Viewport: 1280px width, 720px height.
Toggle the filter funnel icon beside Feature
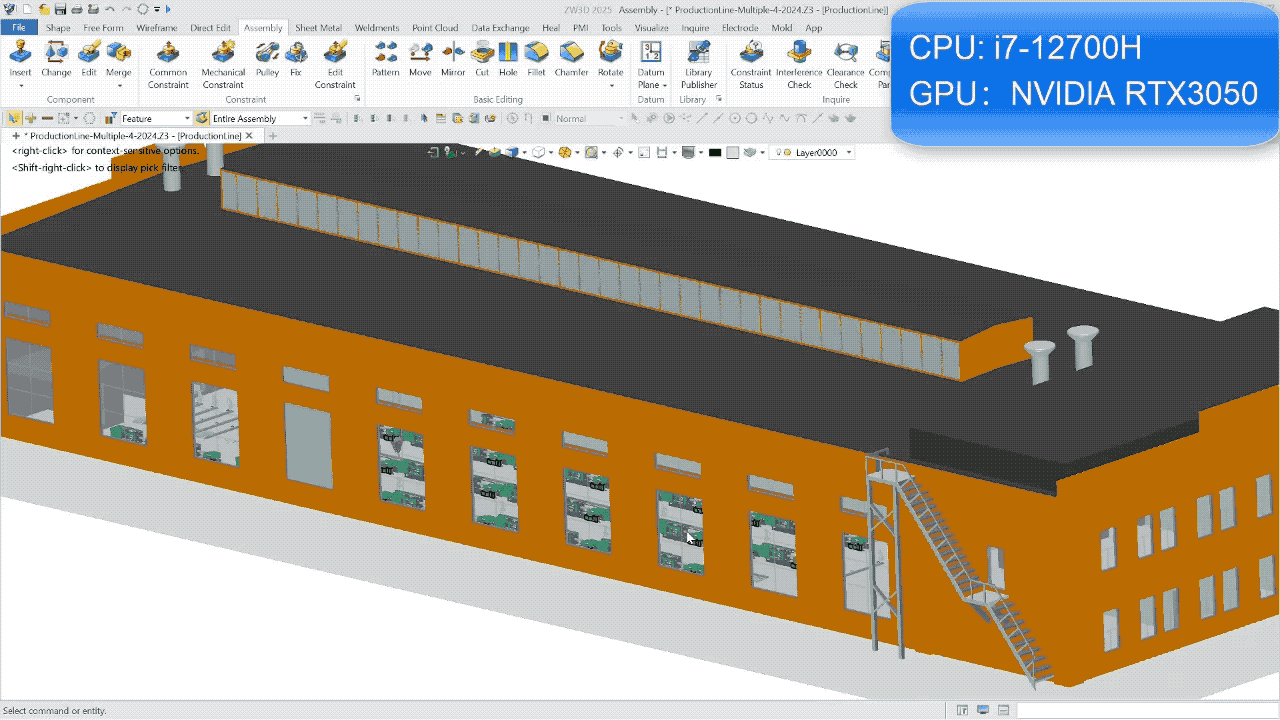(x=112, y=118)
